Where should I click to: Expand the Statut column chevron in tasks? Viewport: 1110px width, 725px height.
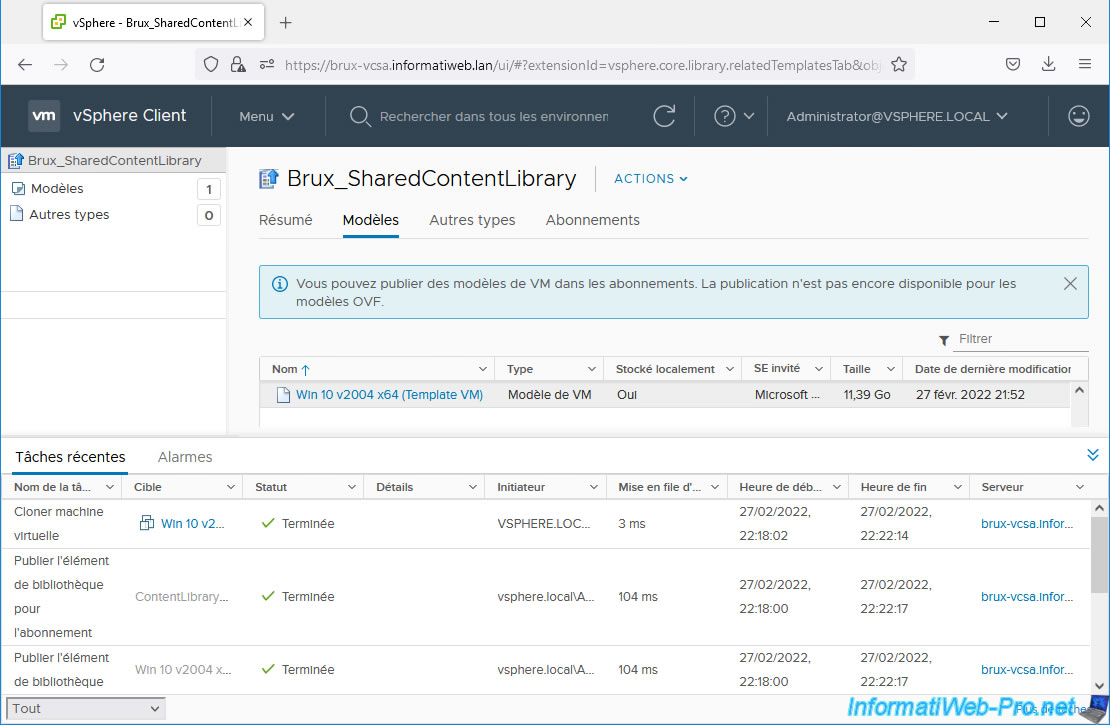(x=351, y=487)
